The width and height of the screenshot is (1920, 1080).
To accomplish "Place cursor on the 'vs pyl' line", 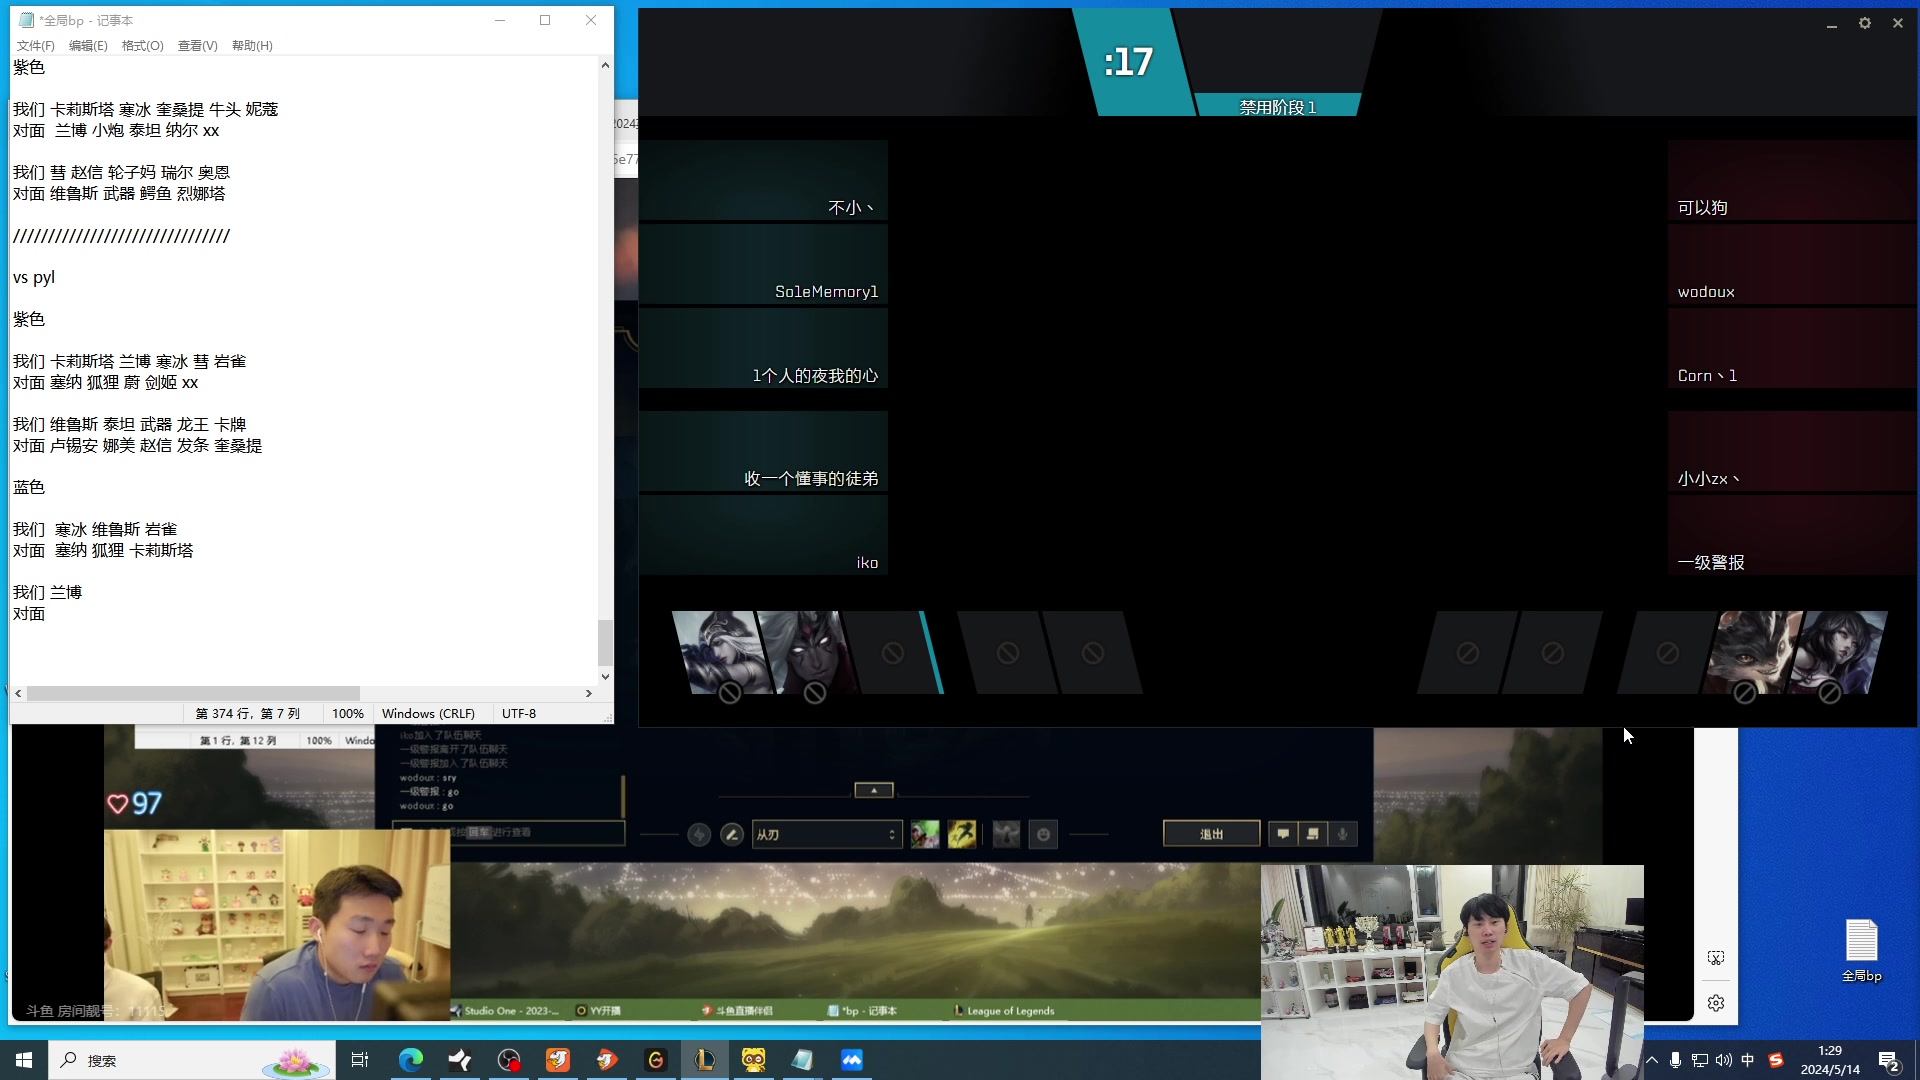I will pyautogui.click(x=34, y=277).
